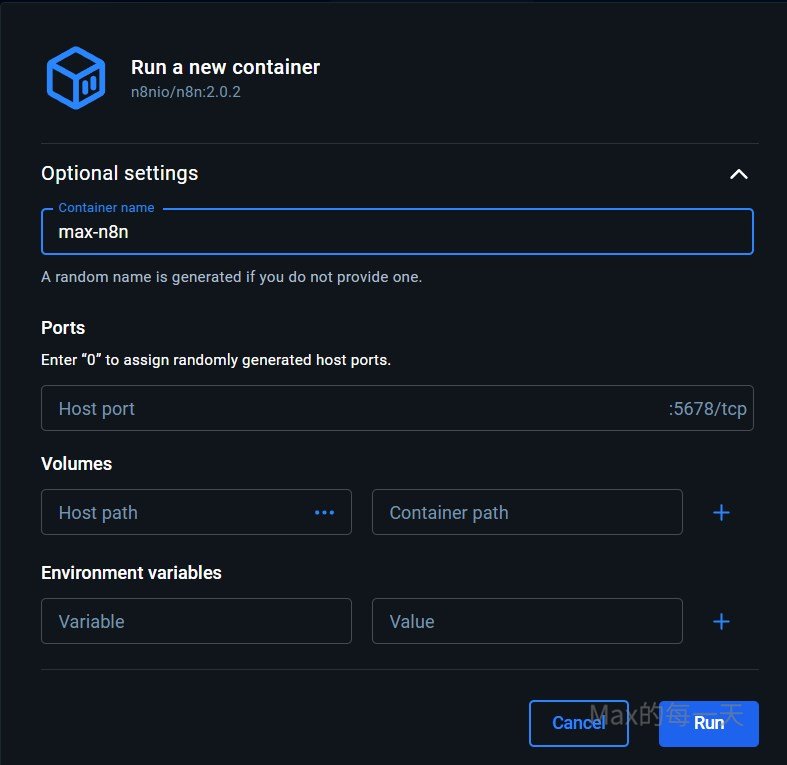Click the Container path field
787x765 pixels.
point(526,512)
